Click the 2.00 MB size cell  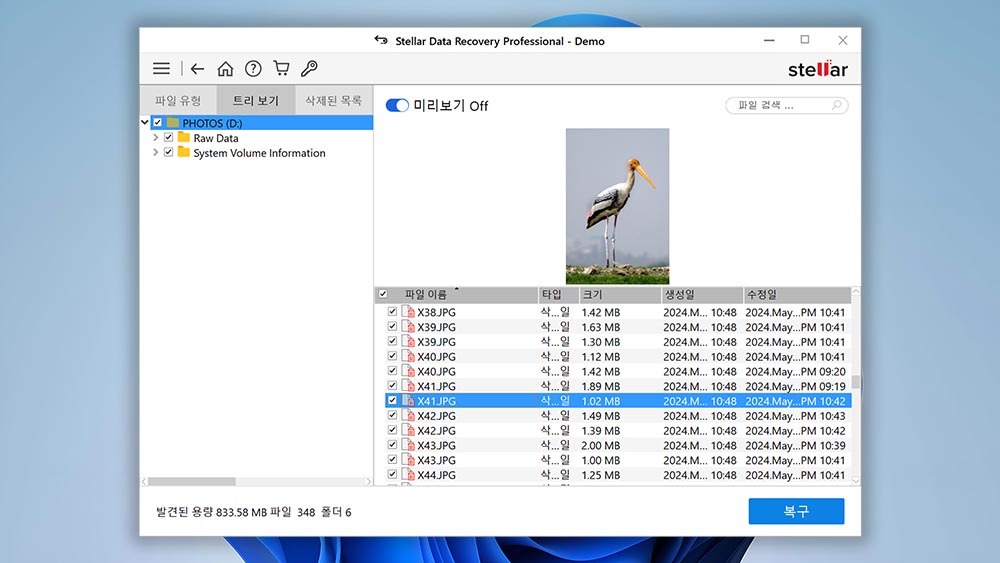601,446
